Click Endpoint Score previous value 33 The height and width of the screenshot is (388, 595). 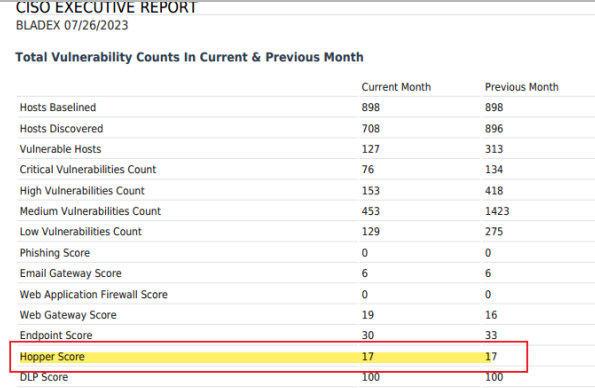pyautogui.click(x=491, y=335)
